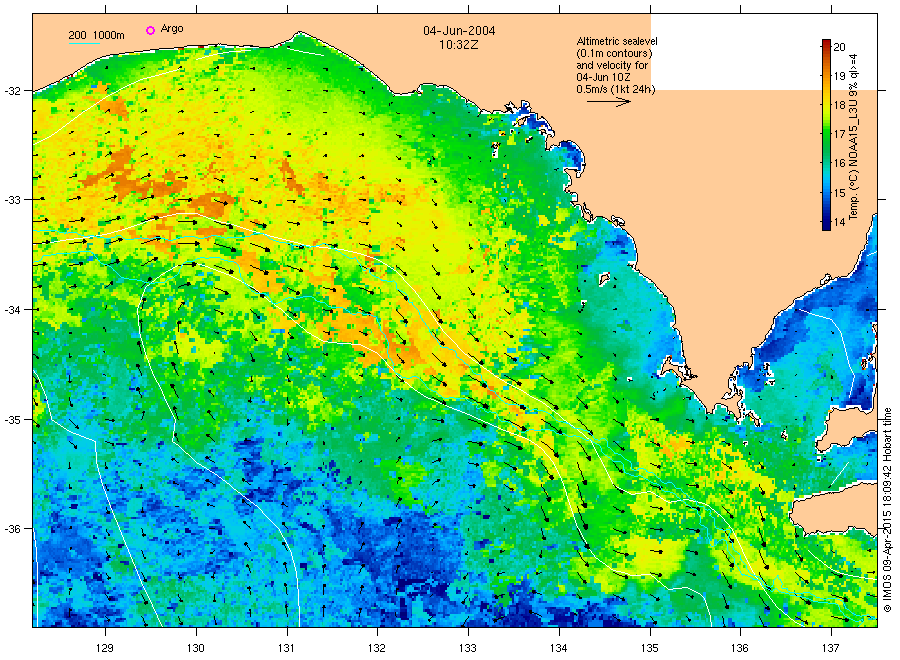Click the -33 latitude axis label
This screenshot has width=900, height=660.
pos(12,200)
